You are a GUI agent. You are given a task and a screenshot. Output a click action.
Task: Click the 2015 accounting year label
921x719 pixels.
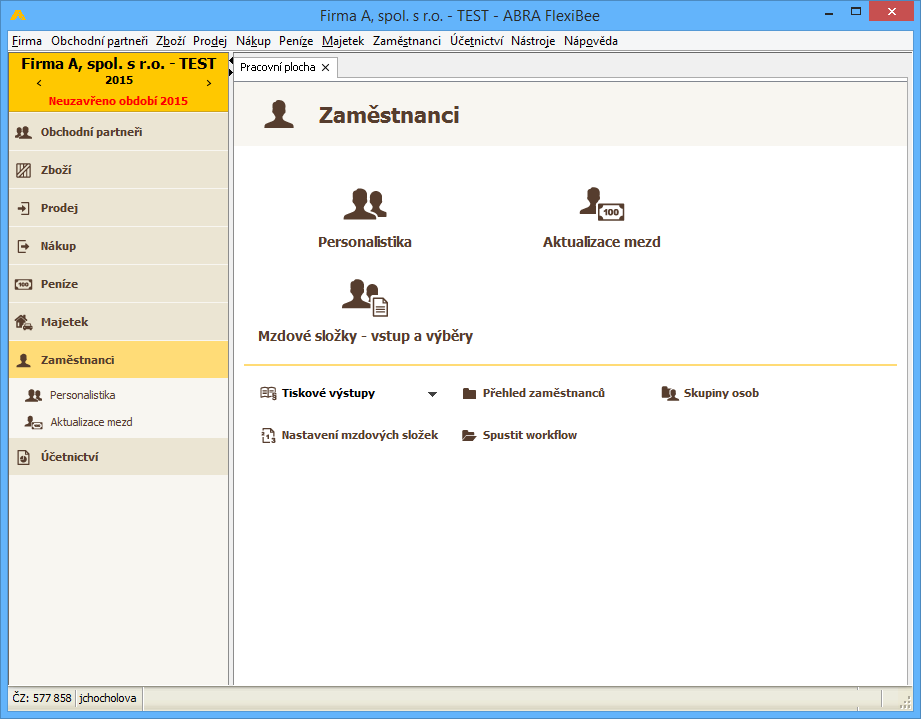119,80
